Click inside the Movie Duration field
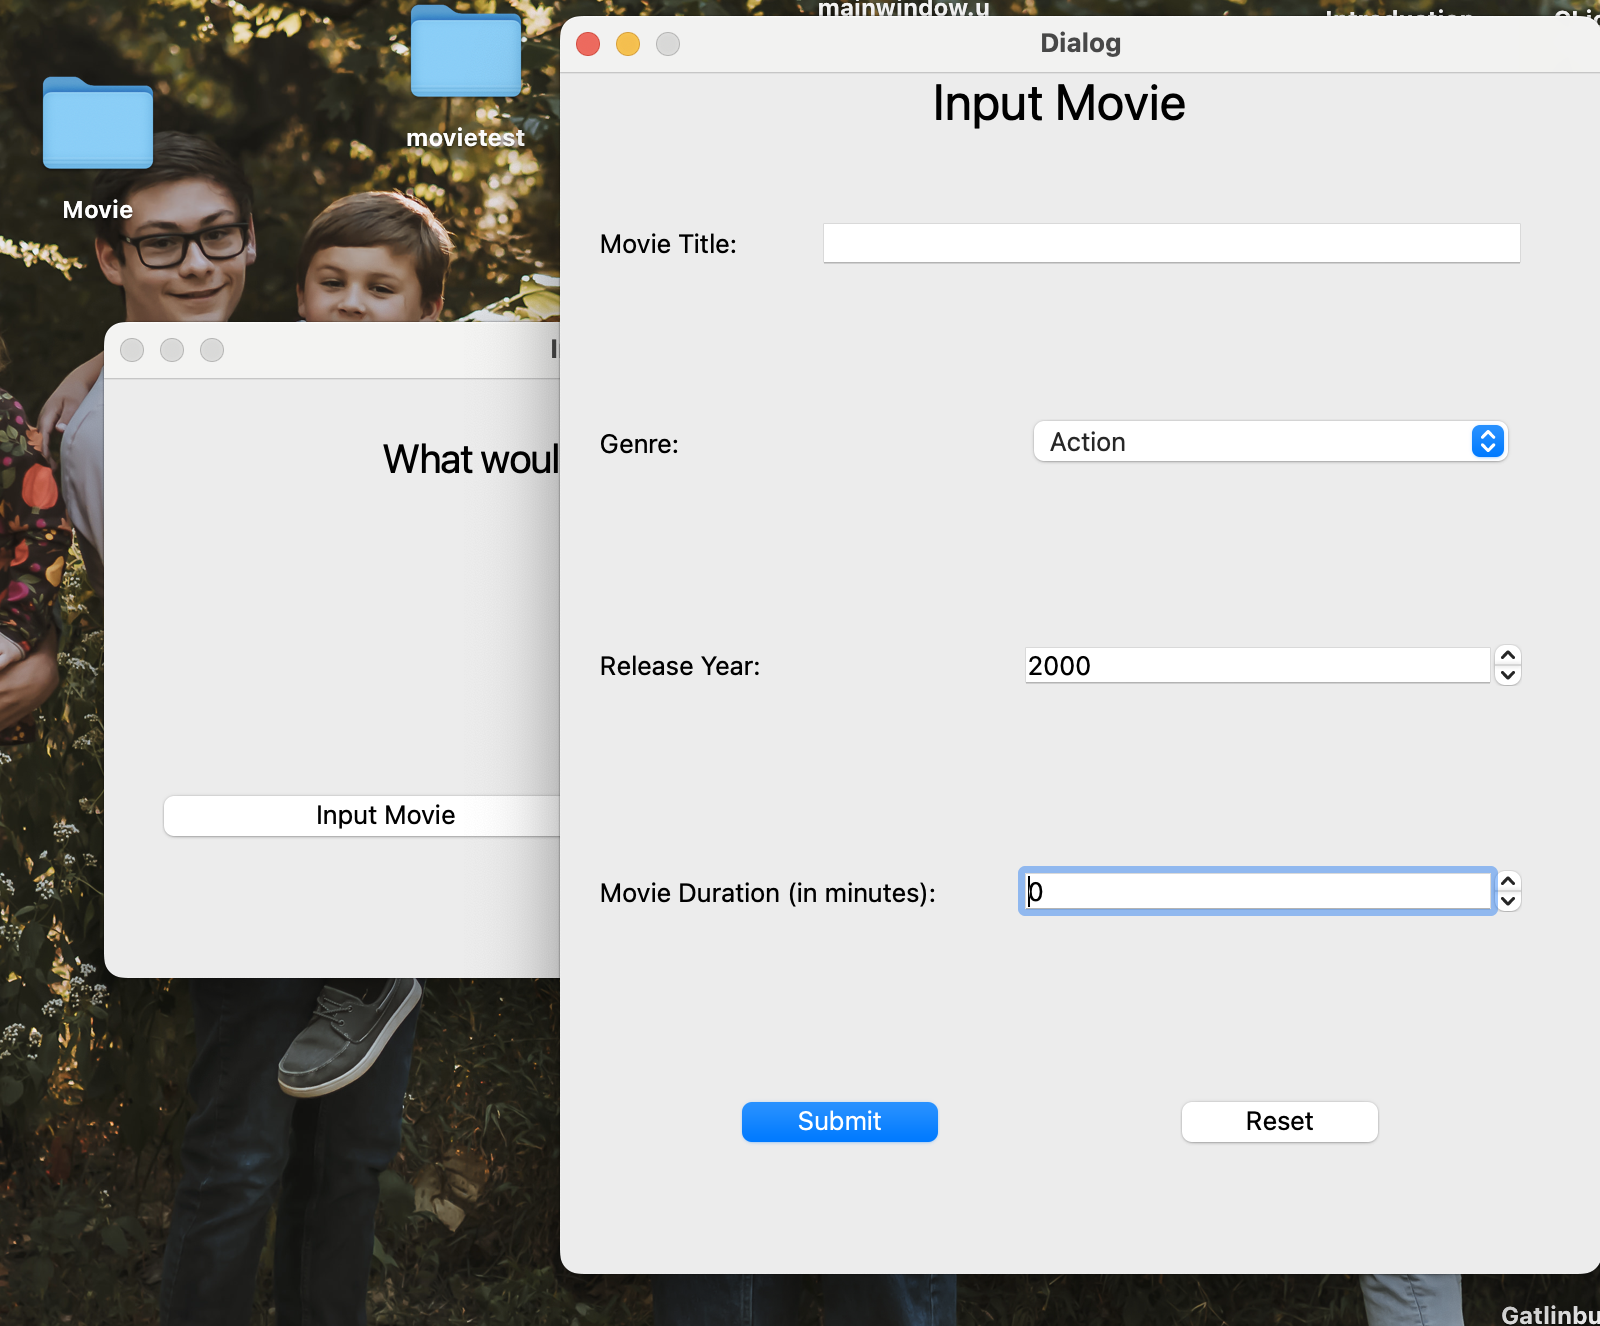This screenshot has height=1326, width=1600. coord(1258,891)
